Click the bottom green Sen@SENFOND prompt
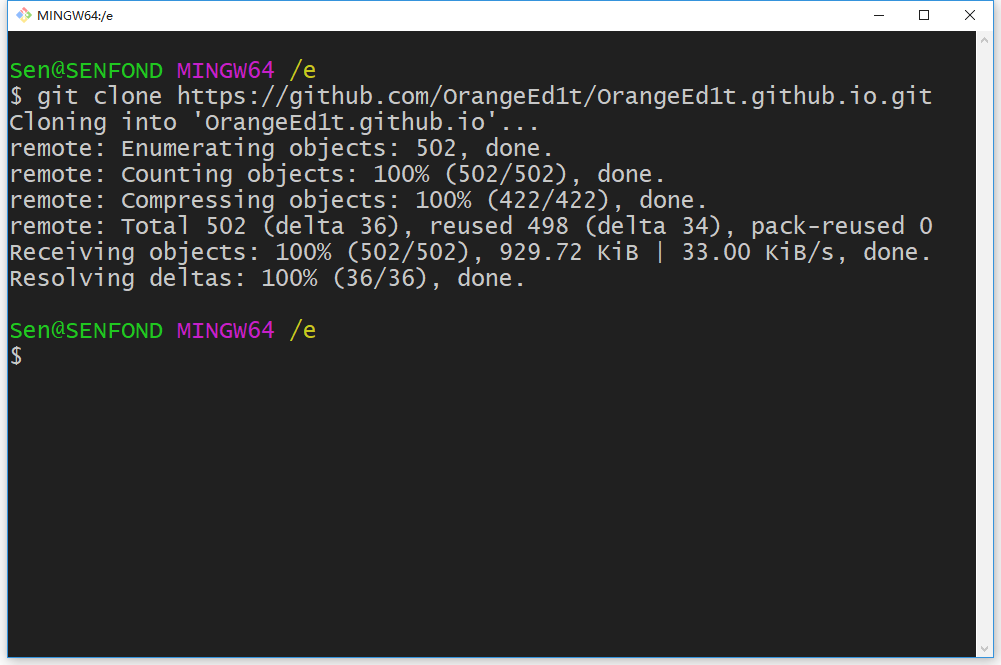Image resolution: width=1001 pixels, height=665 pixels. tap(85, 331)
